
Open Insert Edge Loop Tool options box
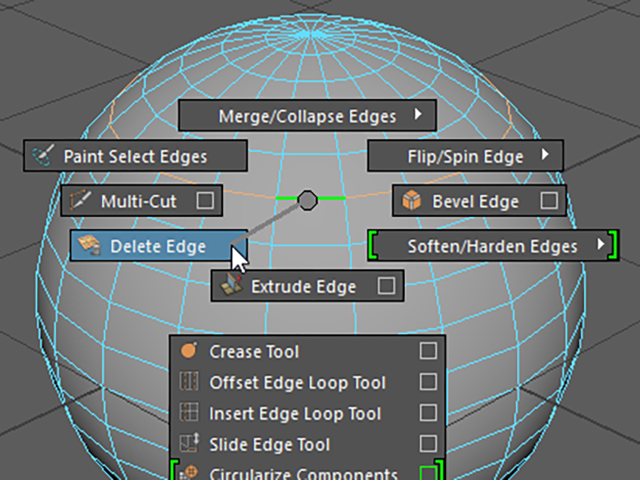(x=428, y=413)
